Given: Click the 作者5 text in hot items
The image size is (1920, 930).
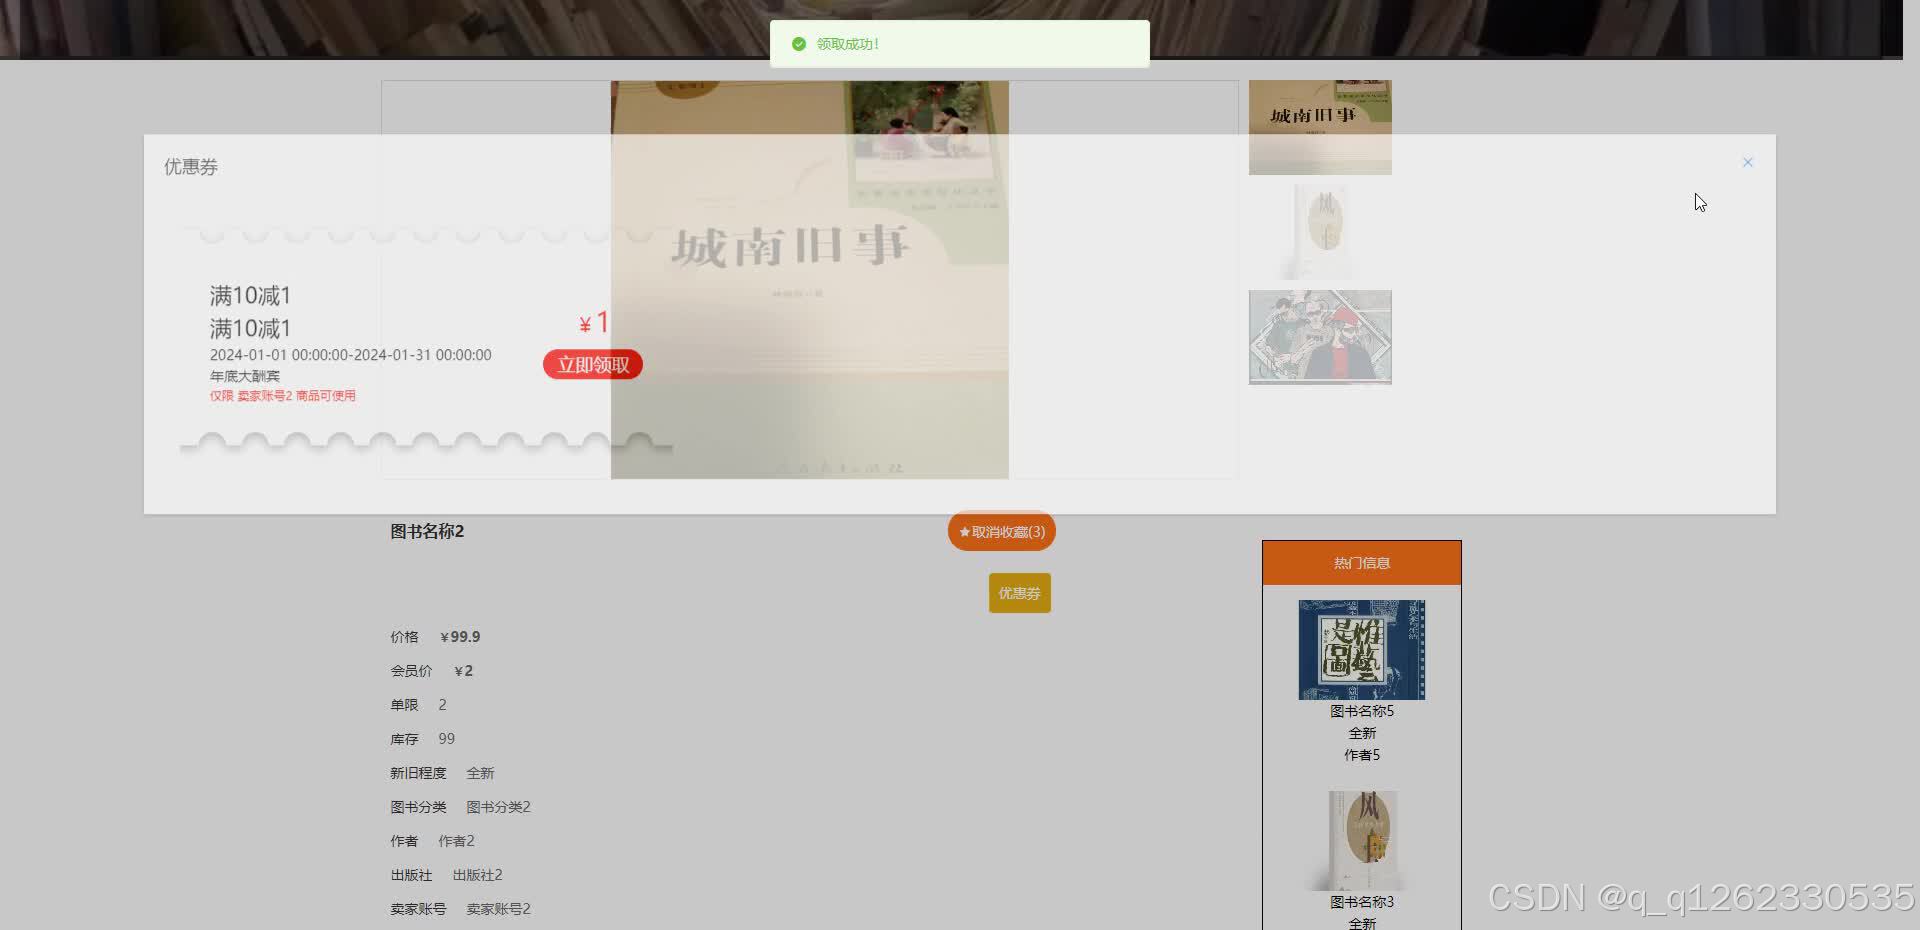Looking at the screenshot, I should 1362,755.
